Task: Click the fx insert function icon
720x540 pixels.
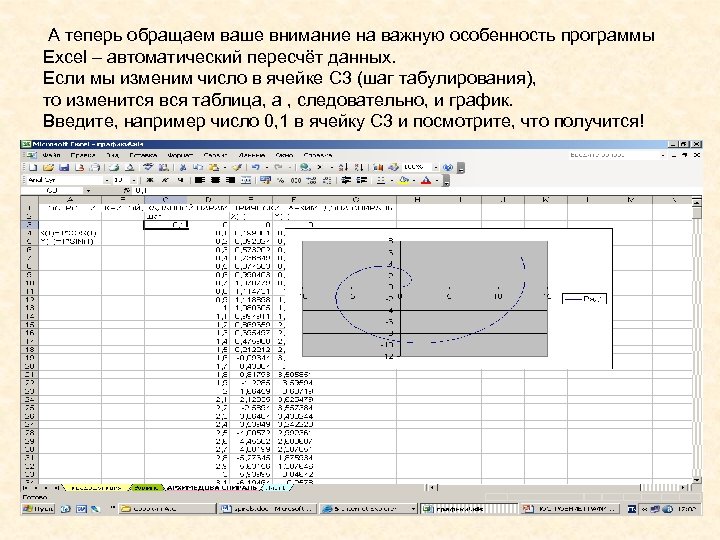Action: tap(127, 191)
